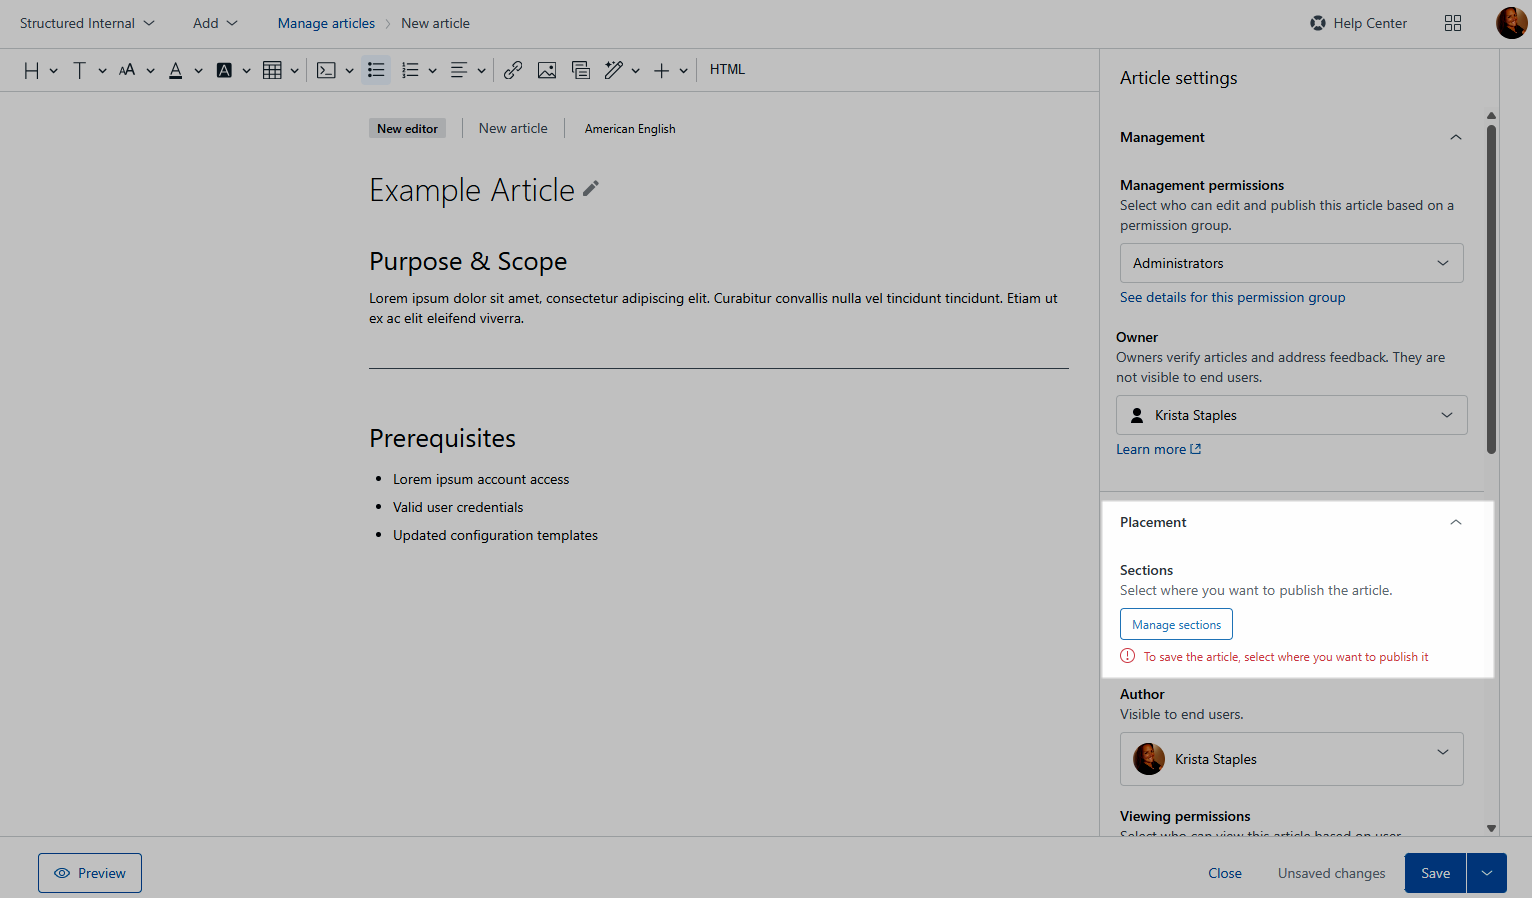
Task: Click the numbered list icon
Action: point(410,70)
